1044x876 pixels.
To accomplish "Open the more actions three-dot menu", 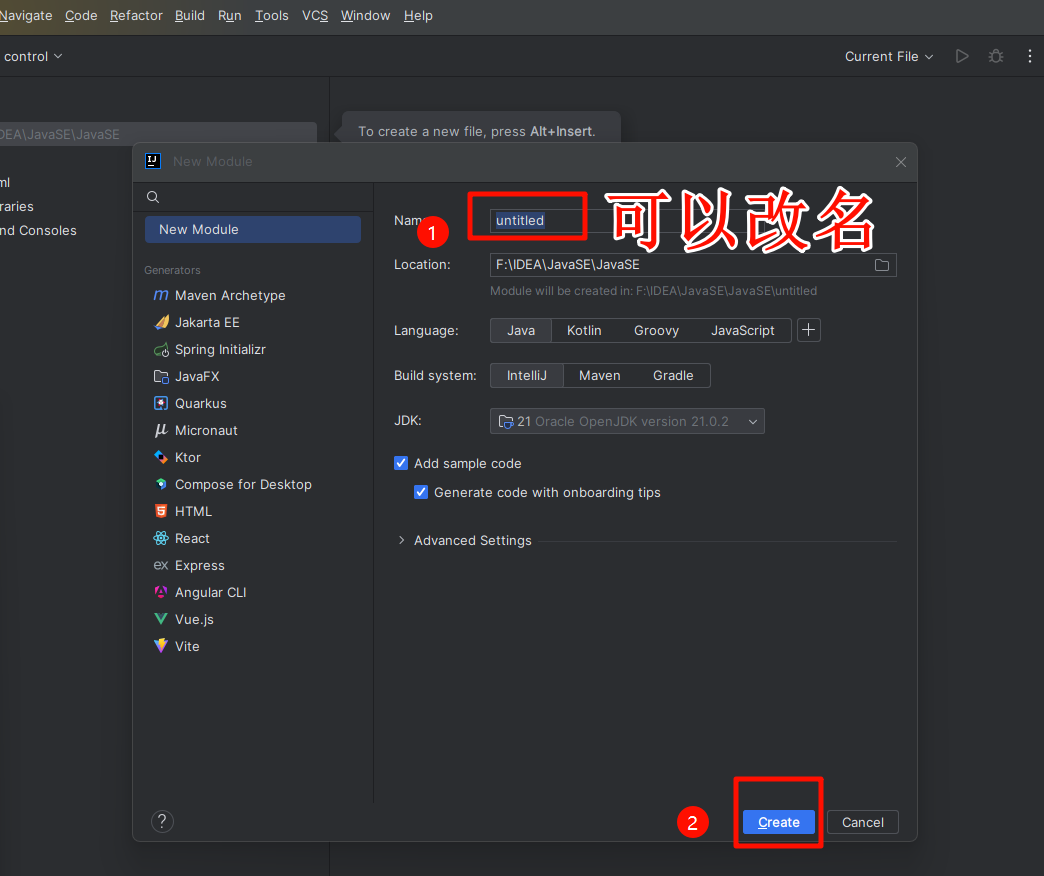I will coord(1029,57).
